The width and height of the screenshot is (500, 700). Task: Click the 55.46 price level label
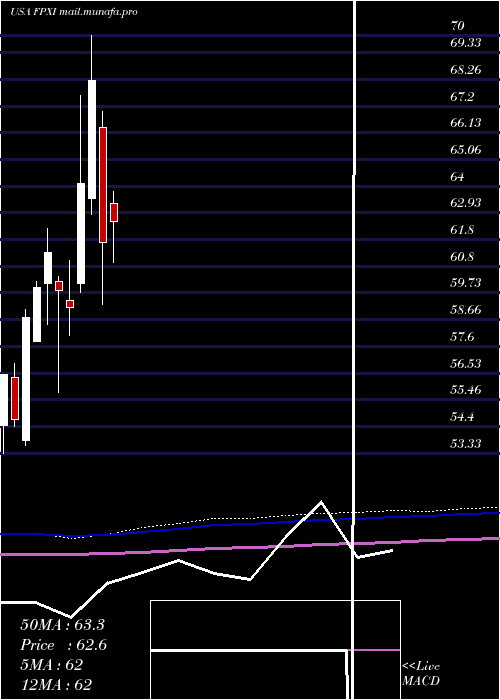[466, 390]
